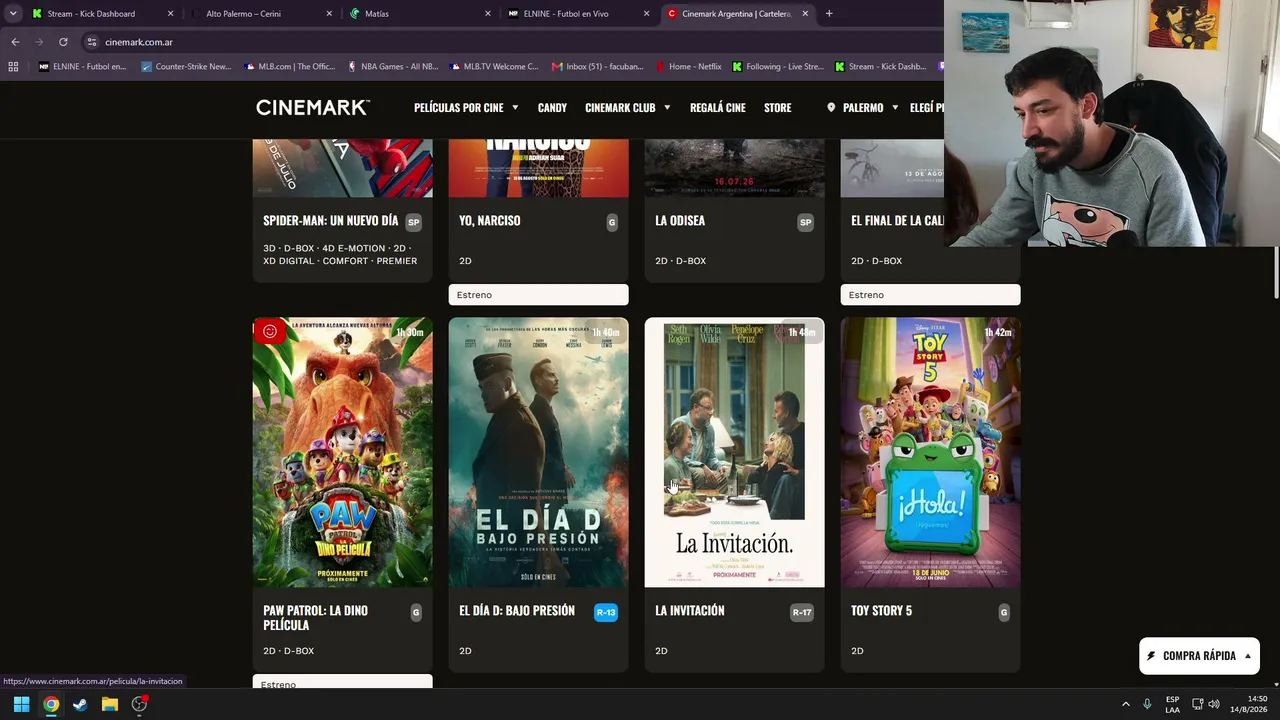This screenshot has width=1280, height=720.
Task: Click the R-13 badge for El Día D
Action: (x=606, y=612)
